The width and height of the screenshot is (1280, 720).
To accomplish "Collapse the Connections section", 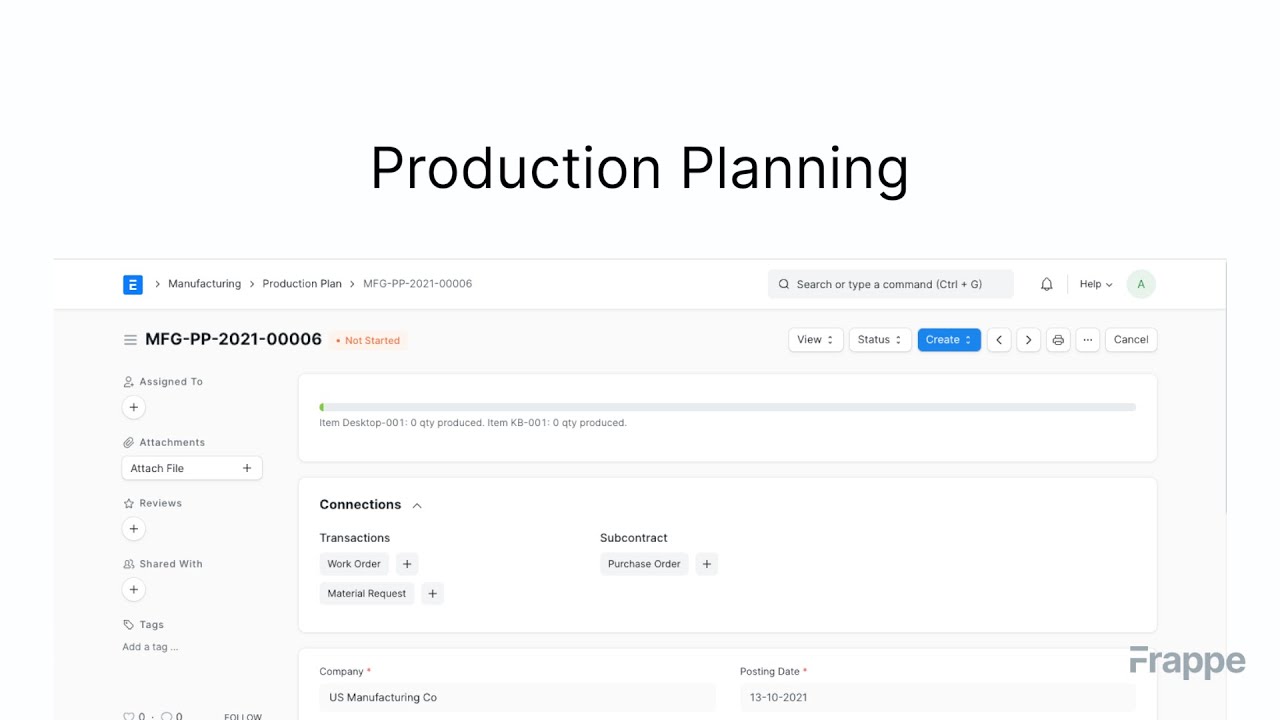I will [x=417, y=505].
